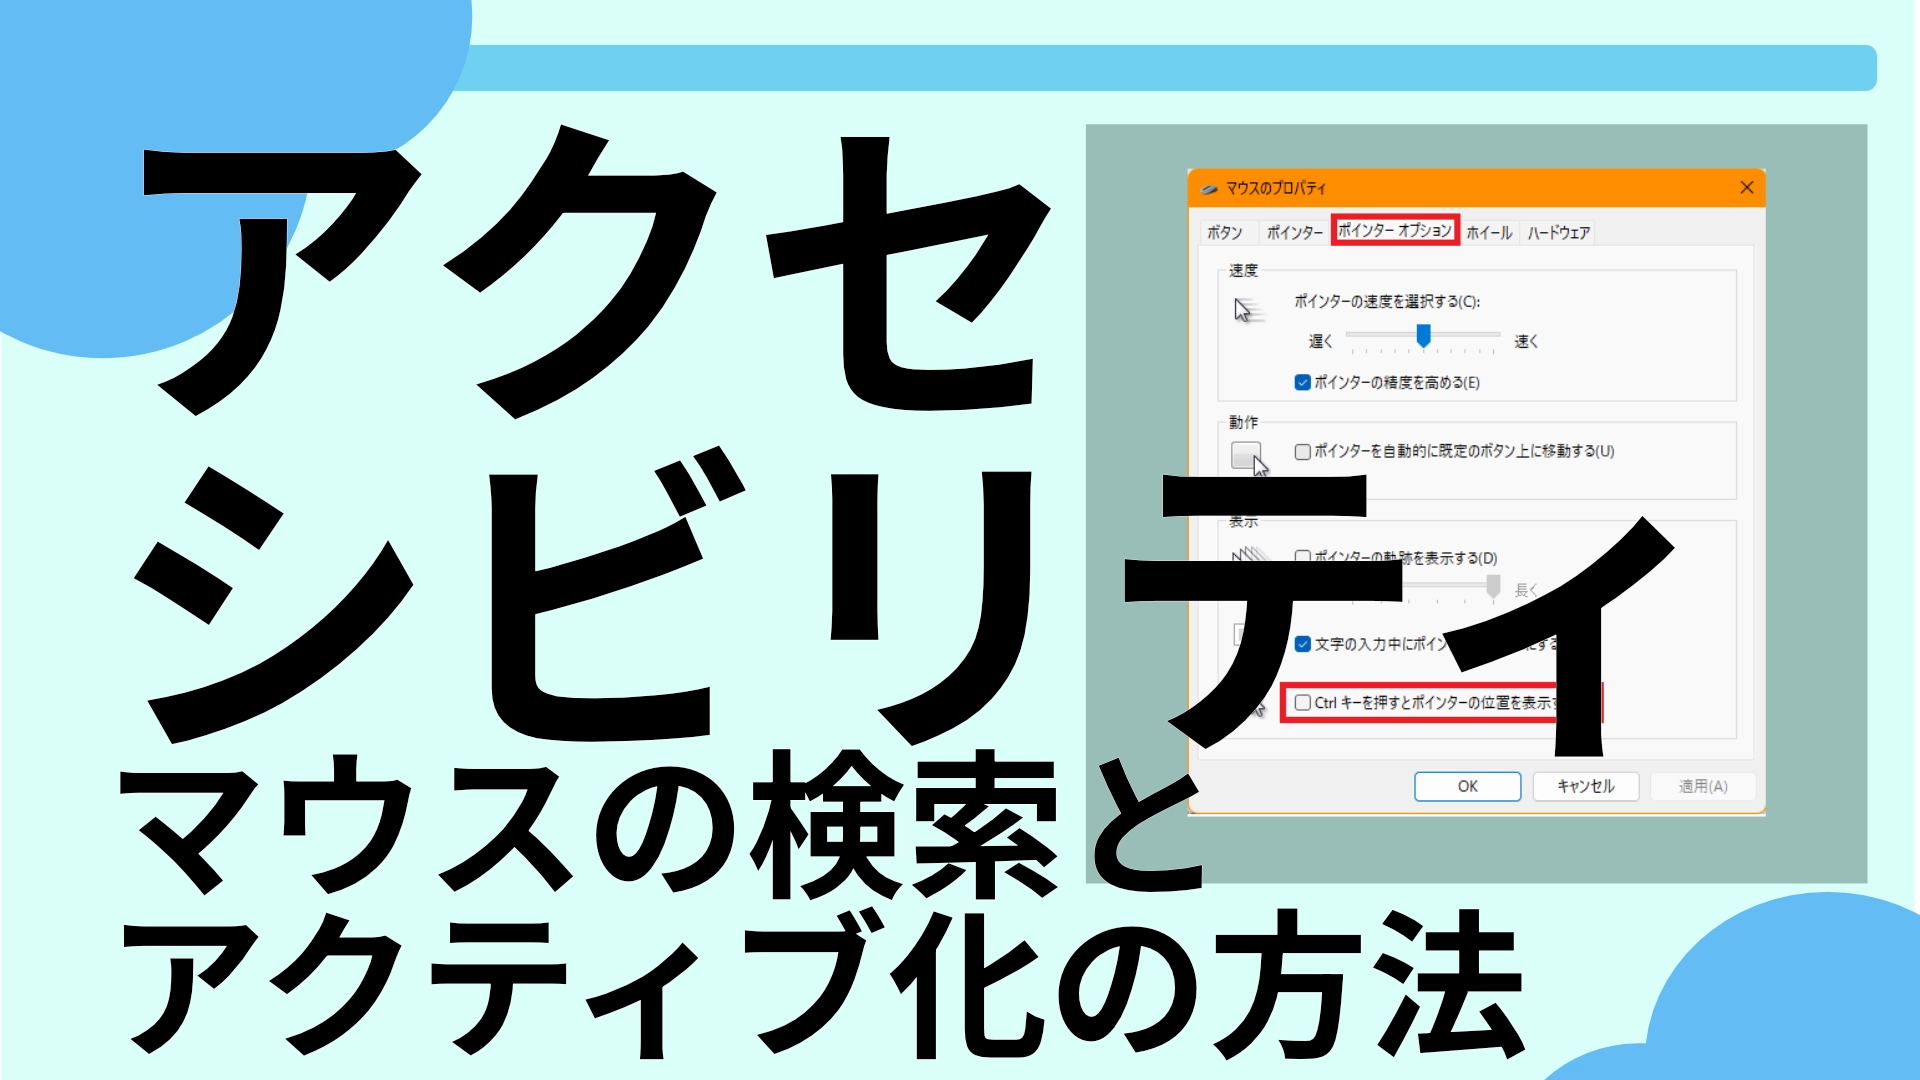Image resolution: width=1920 pixels, height=1080 pixels.
Task: Click the pointer trail length slider handle
Action: click(x=1493, y=585)
